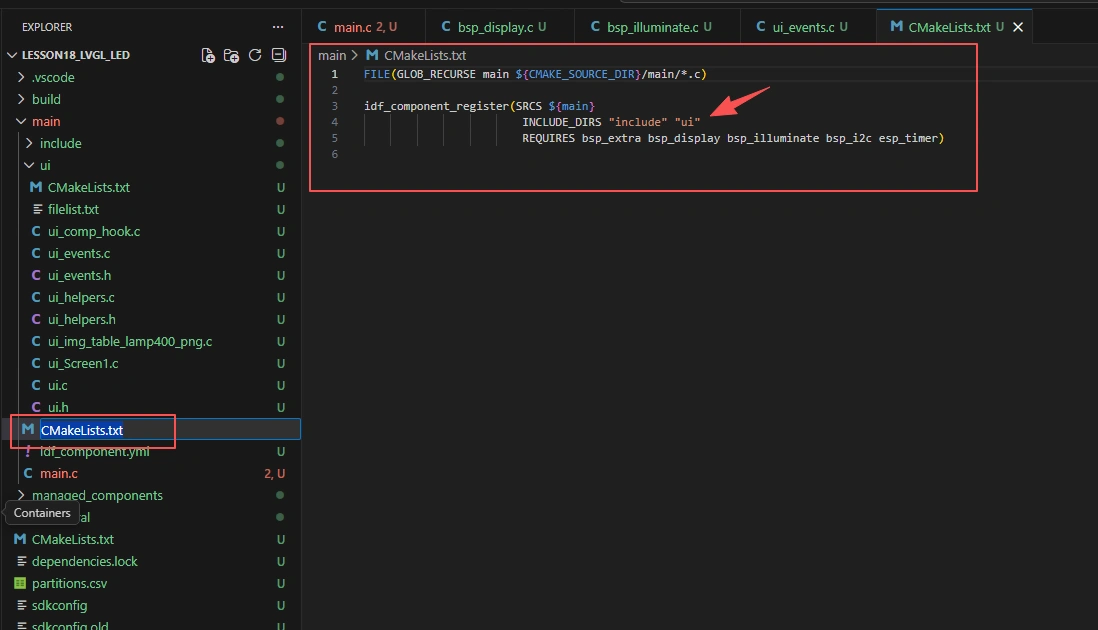1098x630 pixels.
Task: Click line 4 INCLUDE_DIRS in the editor
Action: pyautogui.click(x=562, y=122)
